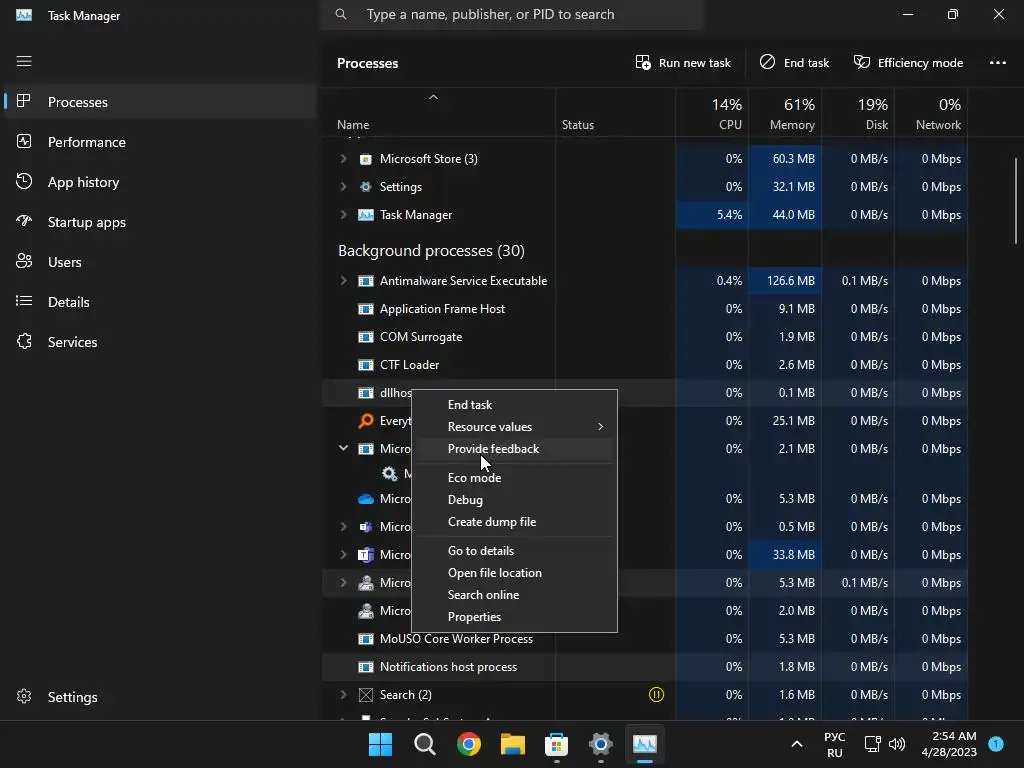The image size is (1024, 768).
Task: Choose Go to details
Action: [x=514, y=551]
